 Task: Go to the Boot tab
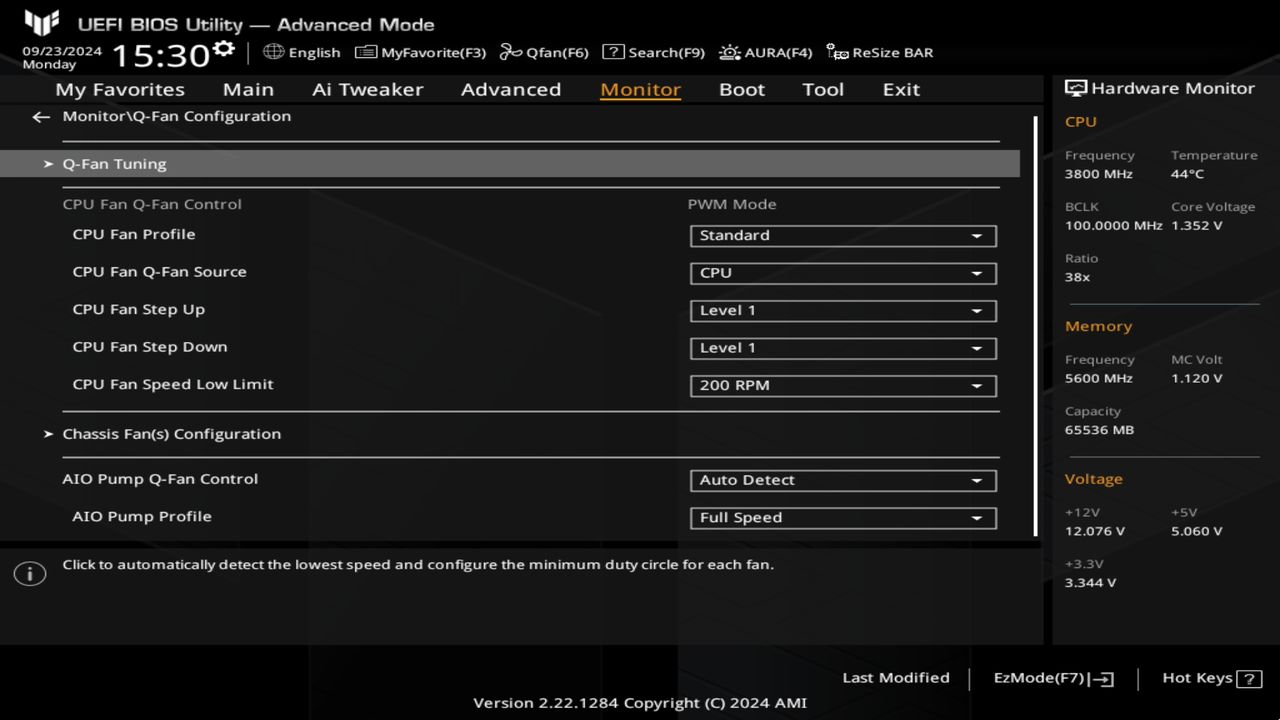click(742, 89)
